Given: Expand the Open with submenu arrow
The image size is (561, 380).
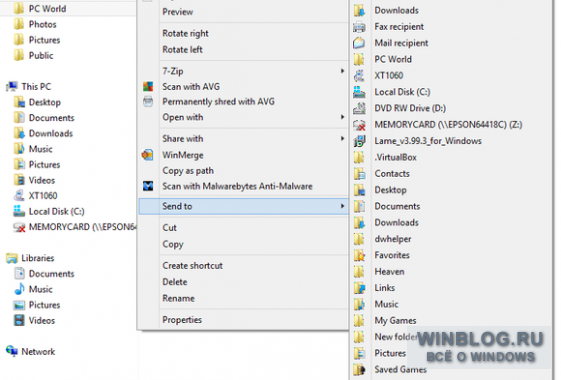Looking at the screenshot, I should pos(342,117).
